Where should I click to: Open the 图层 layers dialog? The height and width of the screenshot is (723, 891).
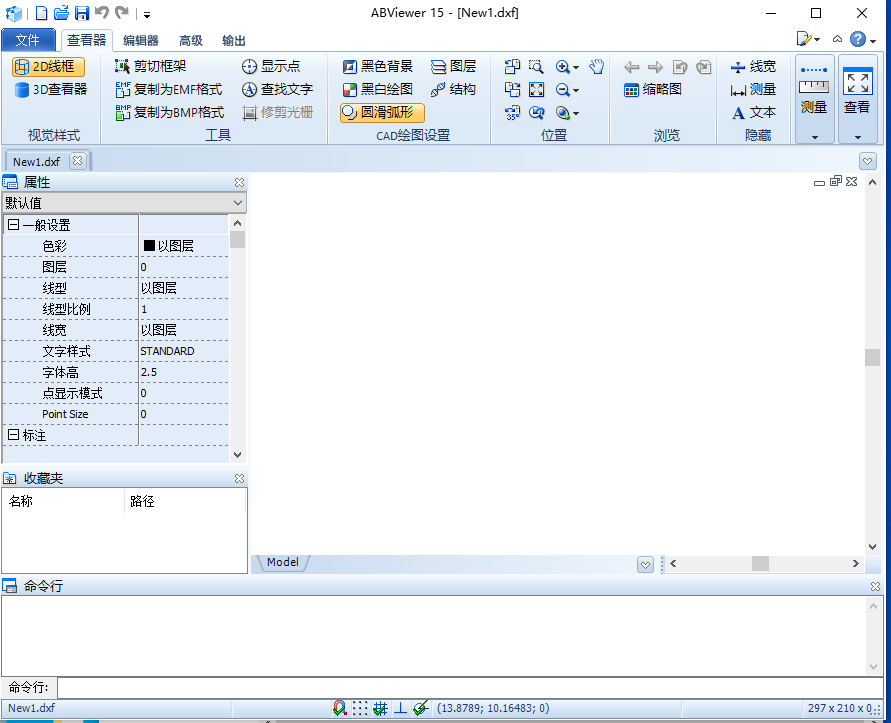click(453, 66)
